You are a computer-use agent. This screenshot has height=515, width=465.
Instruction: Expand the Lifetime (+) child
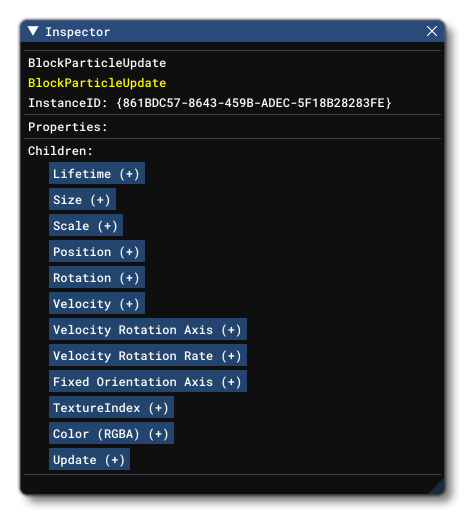tap(97, 173)
